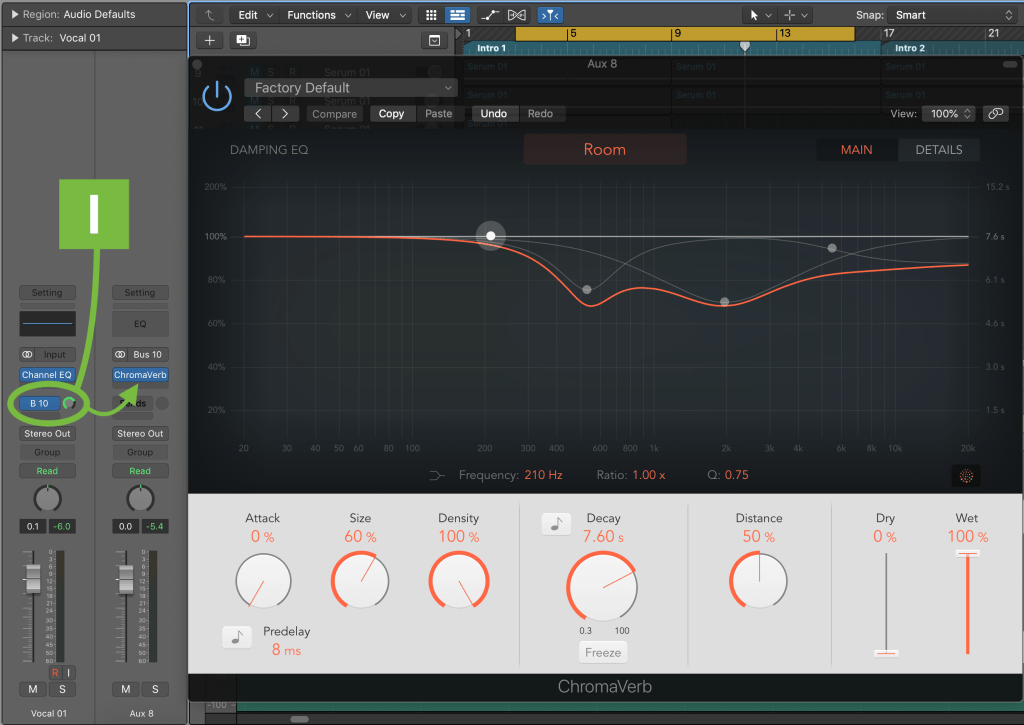Enable the catch playhead icon
Image resolution: width=1024 pixels, height=725 pixels.
tap(550, 14)
